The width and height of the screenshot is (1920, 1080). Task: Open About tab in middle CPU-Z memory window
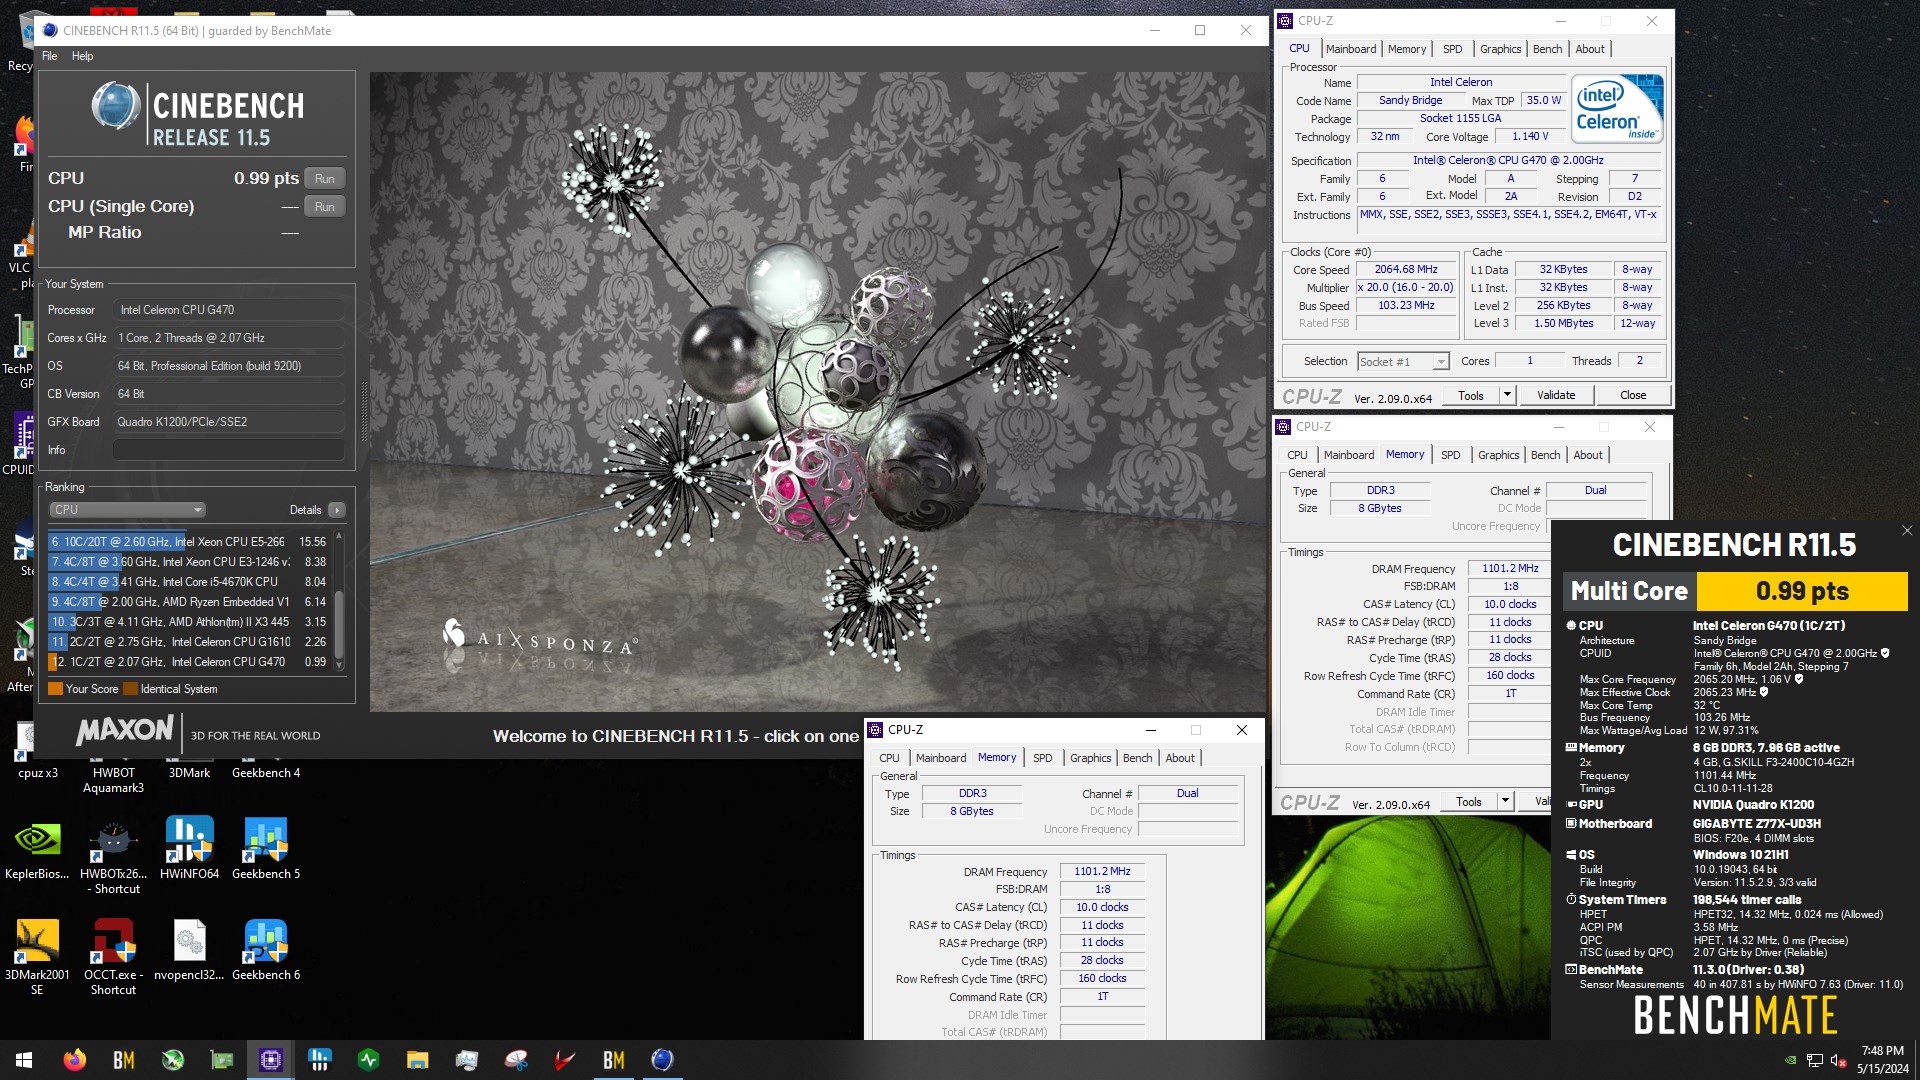click(1588, 455)
